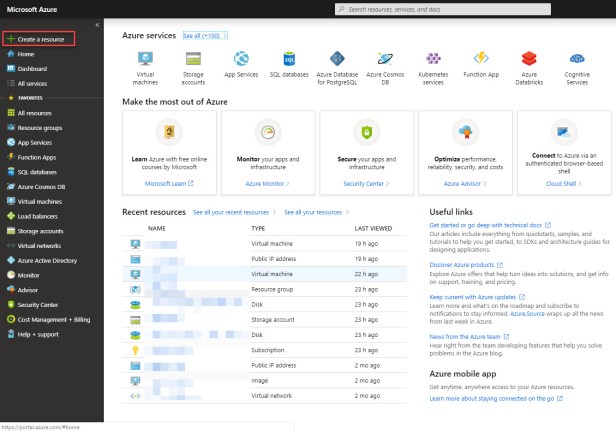Viewport: 616px width, 431px height.
Task: Open Azure Cosmos DB service icon
Action: coord(385,59)
